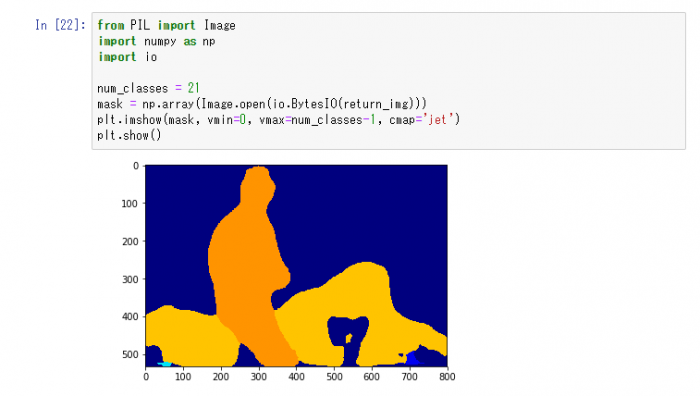This screenshot has width=700, height=396.
Task: Click the plt.imshow code line
Action: (x=279, y=120)
